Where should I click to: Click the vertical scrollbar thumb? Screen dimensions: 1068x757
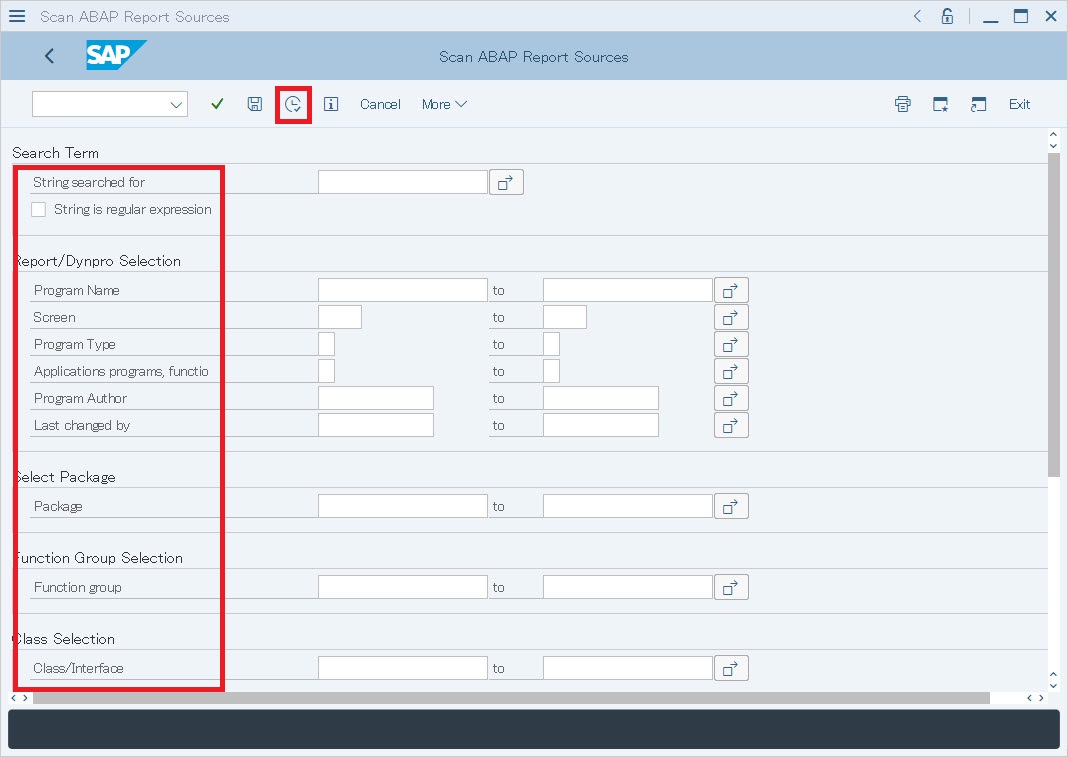pos(1054,315)
